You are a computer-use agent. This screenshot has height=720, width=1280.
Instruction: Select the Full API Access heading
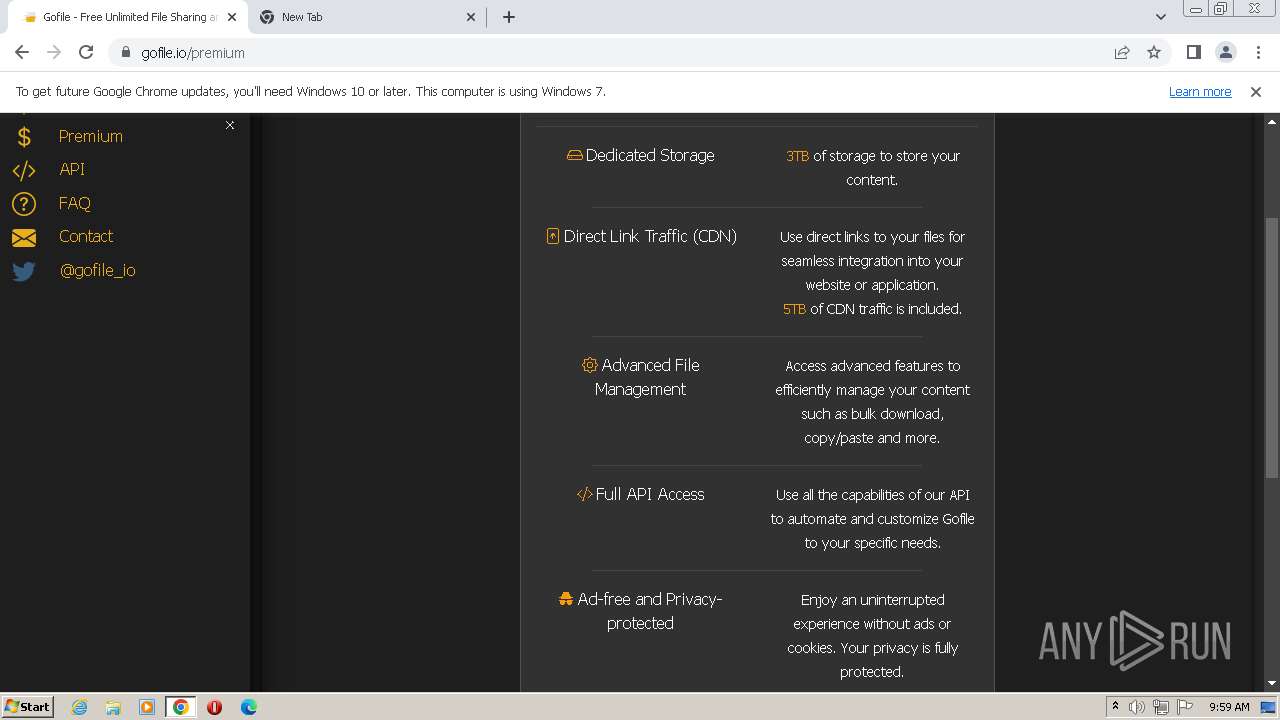coord(650,494)
